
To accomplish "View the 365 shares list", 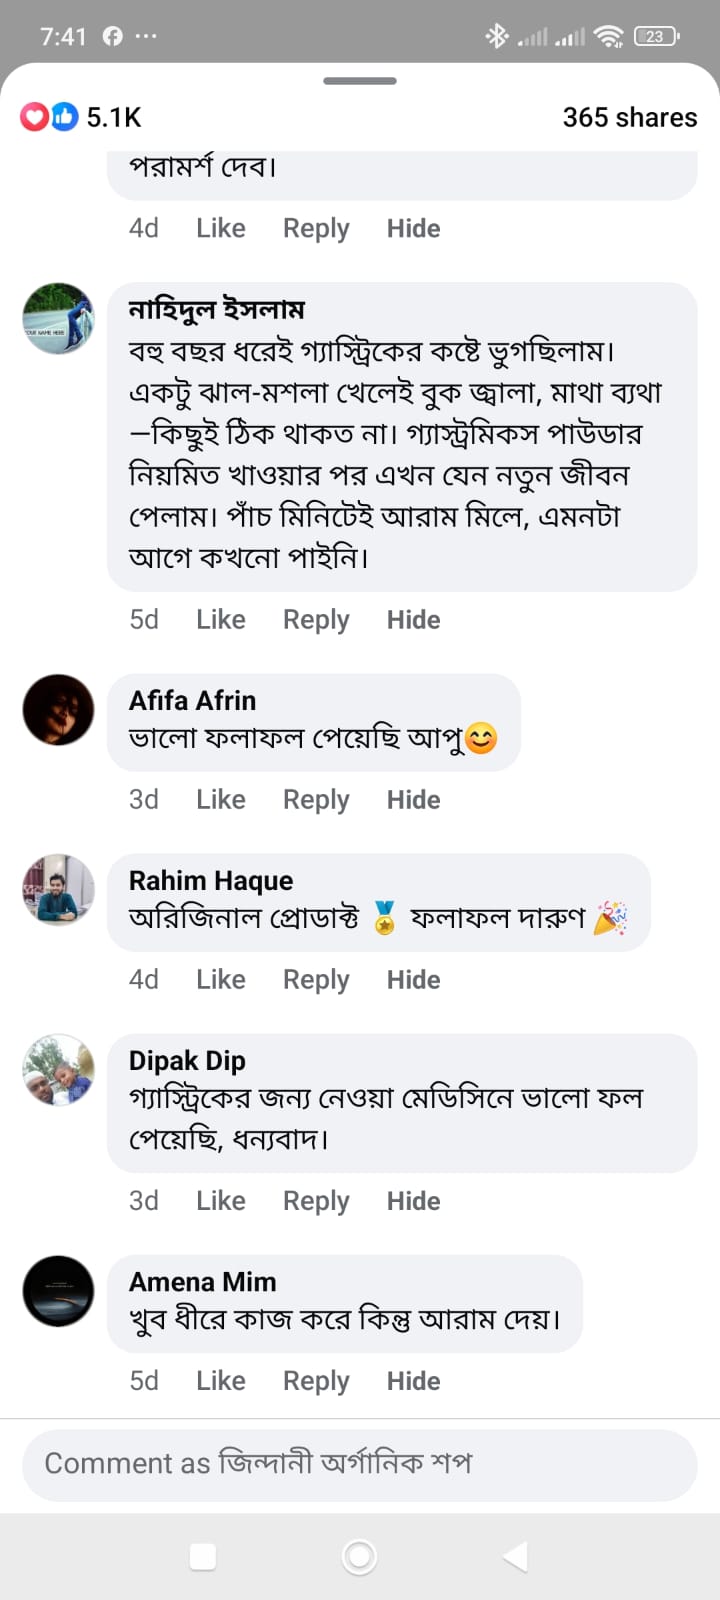I will pyautogui.click(x=629, y=117).
